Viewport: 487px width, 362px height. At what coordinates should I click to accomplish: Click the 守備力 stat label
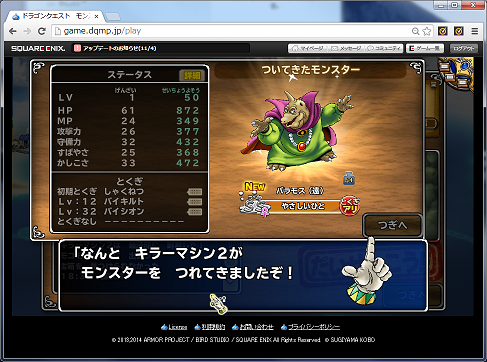(69, 142)
